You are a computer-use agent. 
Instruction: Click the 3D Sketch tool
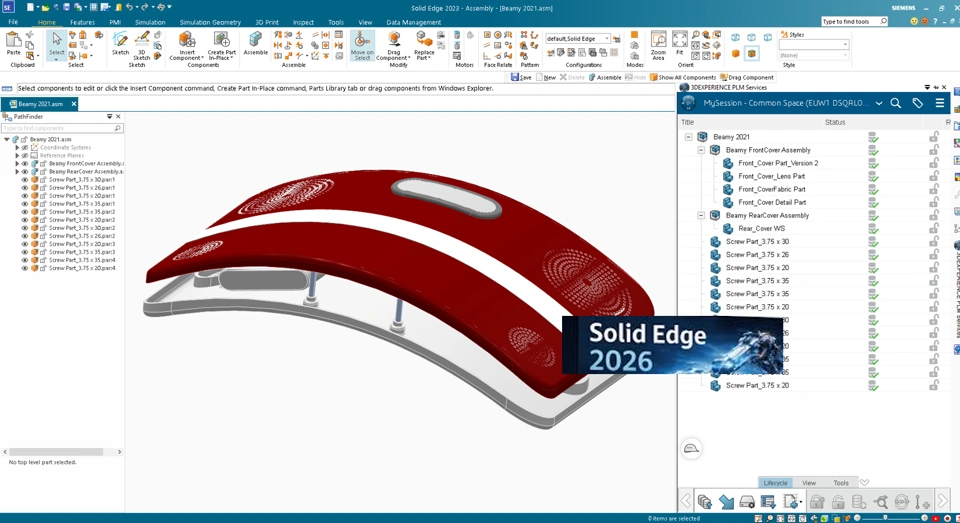pyautogui.click(x=142, y=45)
